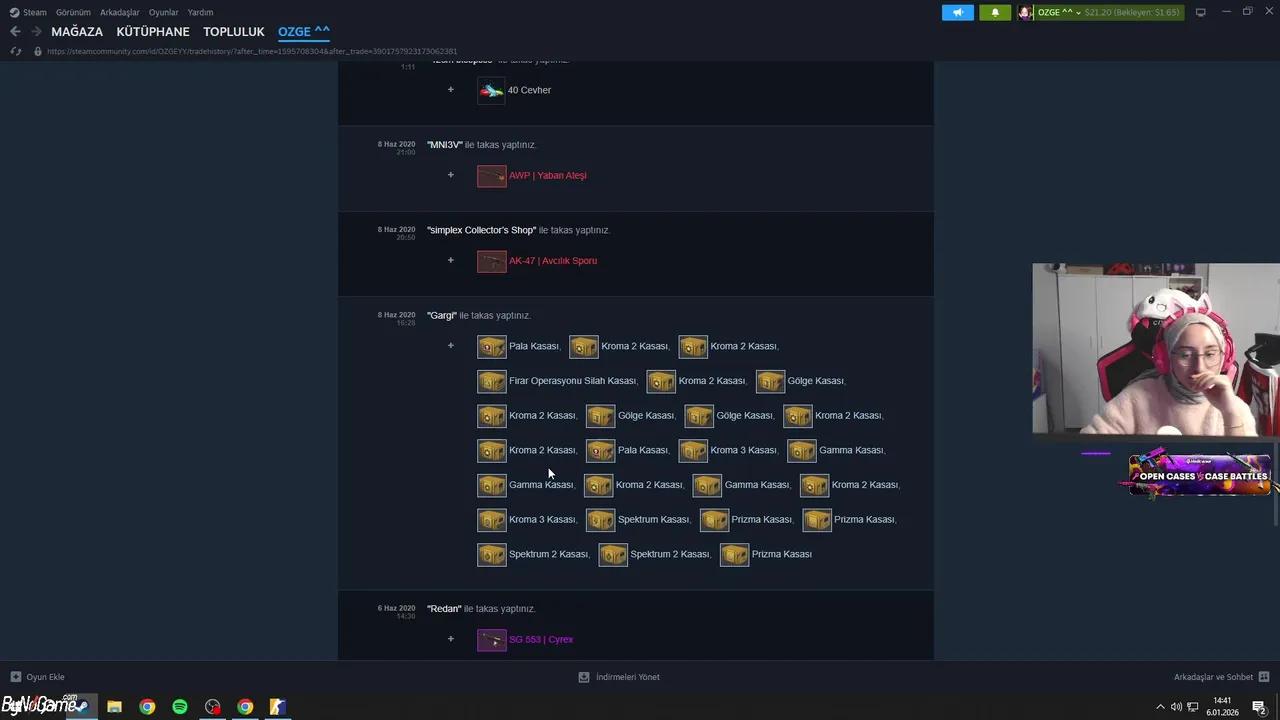Click the plus icon beside Oyun Ekle
The image size is (1280, 720).
15,677
